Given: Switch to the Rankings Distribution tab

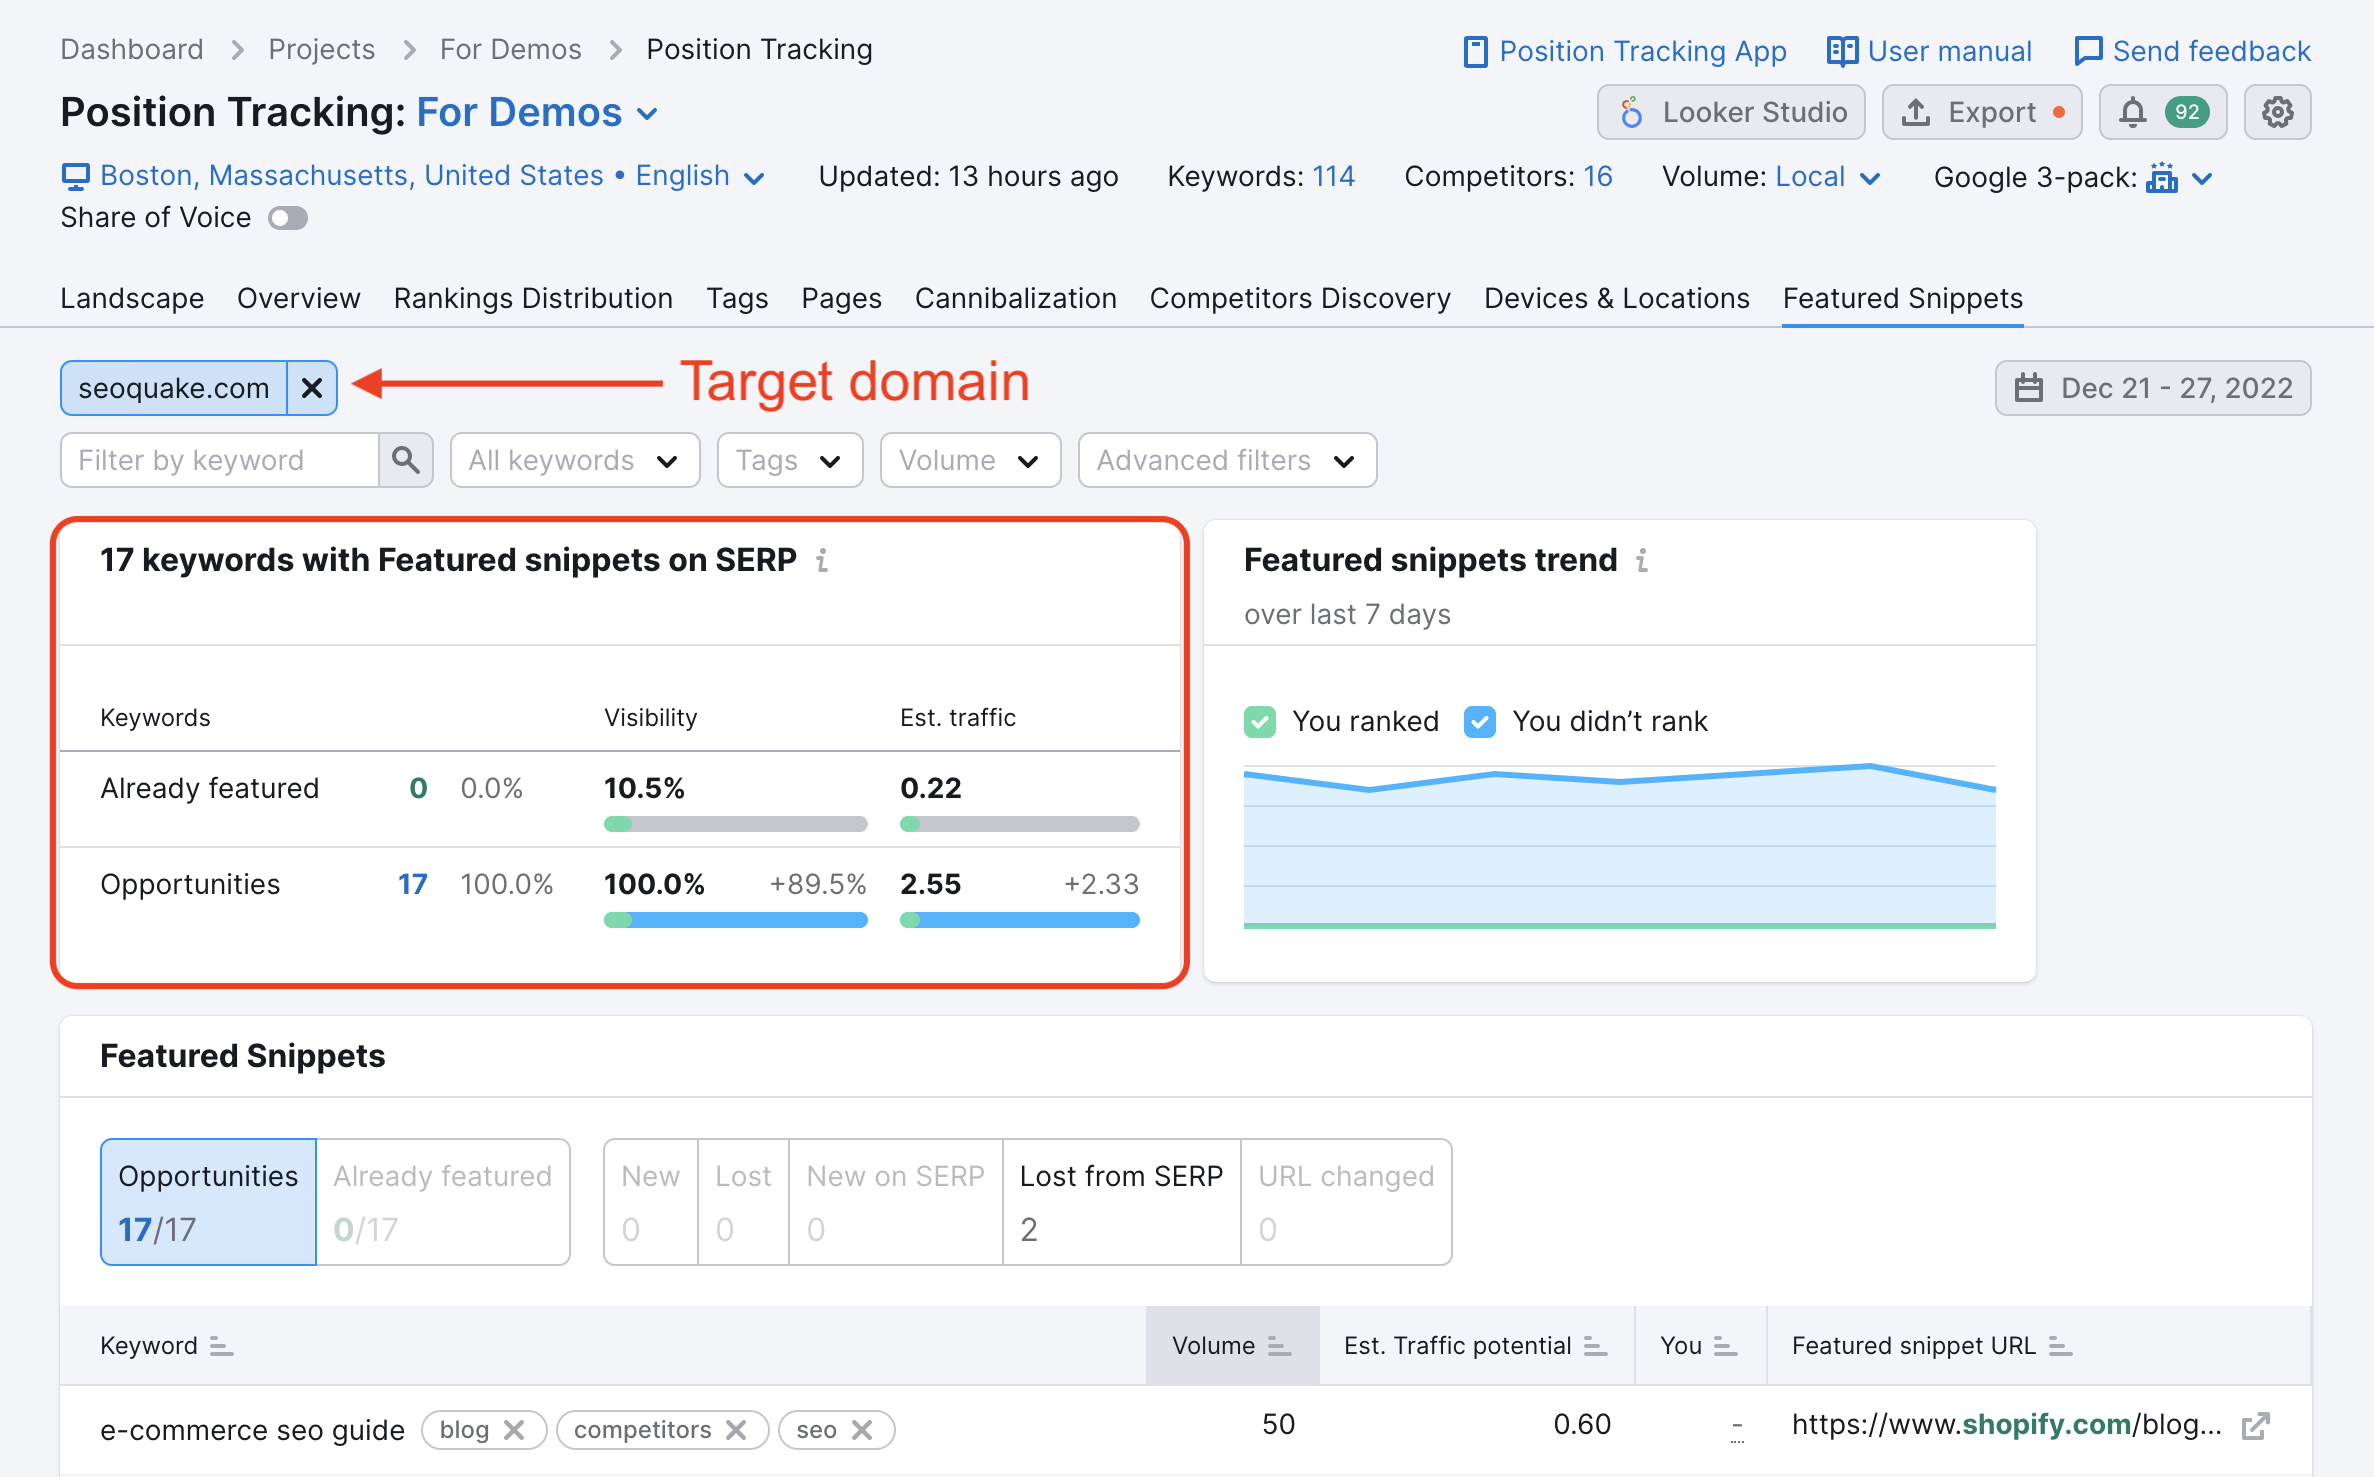Looking at the screenshot, I should [533, 298].
